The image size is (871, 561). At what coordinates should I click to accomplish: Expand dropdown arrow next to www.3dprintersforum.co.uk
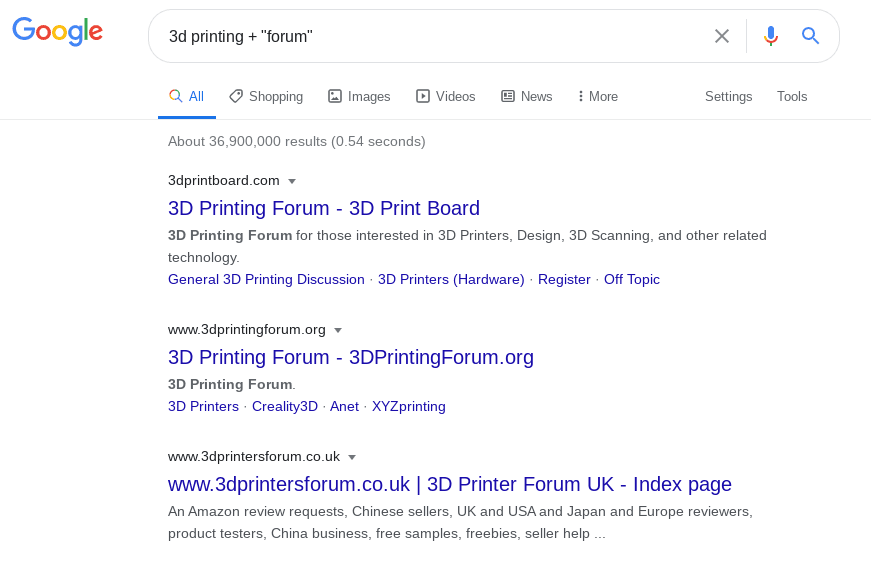(352, 457)
